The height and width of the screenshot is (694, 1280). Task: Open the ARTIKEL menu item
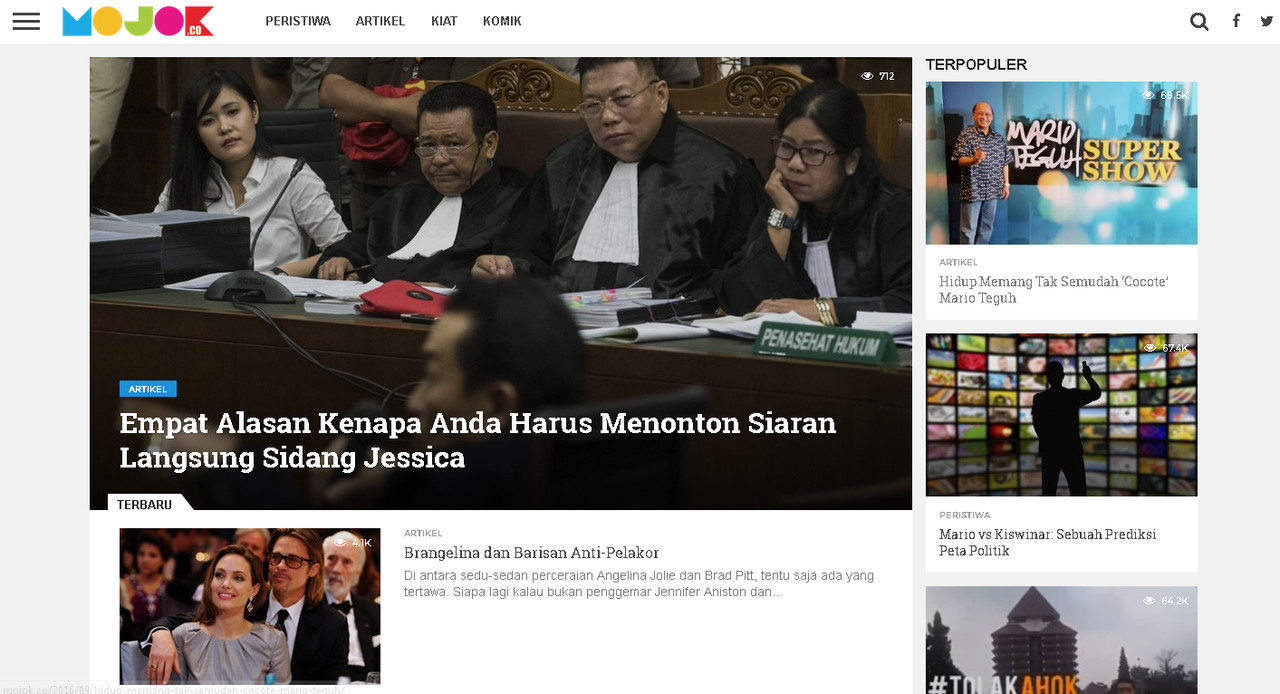coord(380,21)
